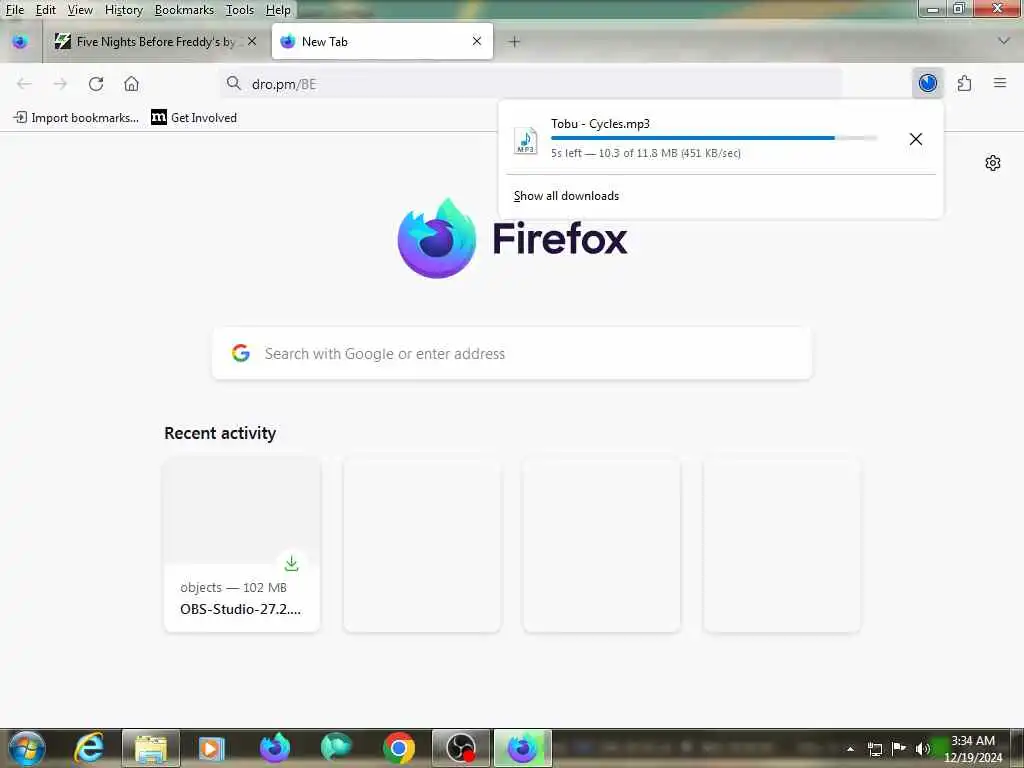Open the Extensions puzzle icon

click(x=964, y=84)
